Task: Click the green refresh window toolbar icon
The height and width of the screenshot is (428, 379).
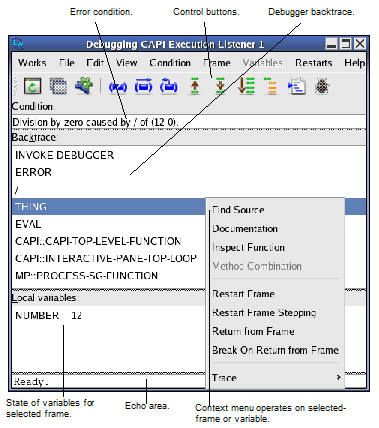Action: [32, 86]
